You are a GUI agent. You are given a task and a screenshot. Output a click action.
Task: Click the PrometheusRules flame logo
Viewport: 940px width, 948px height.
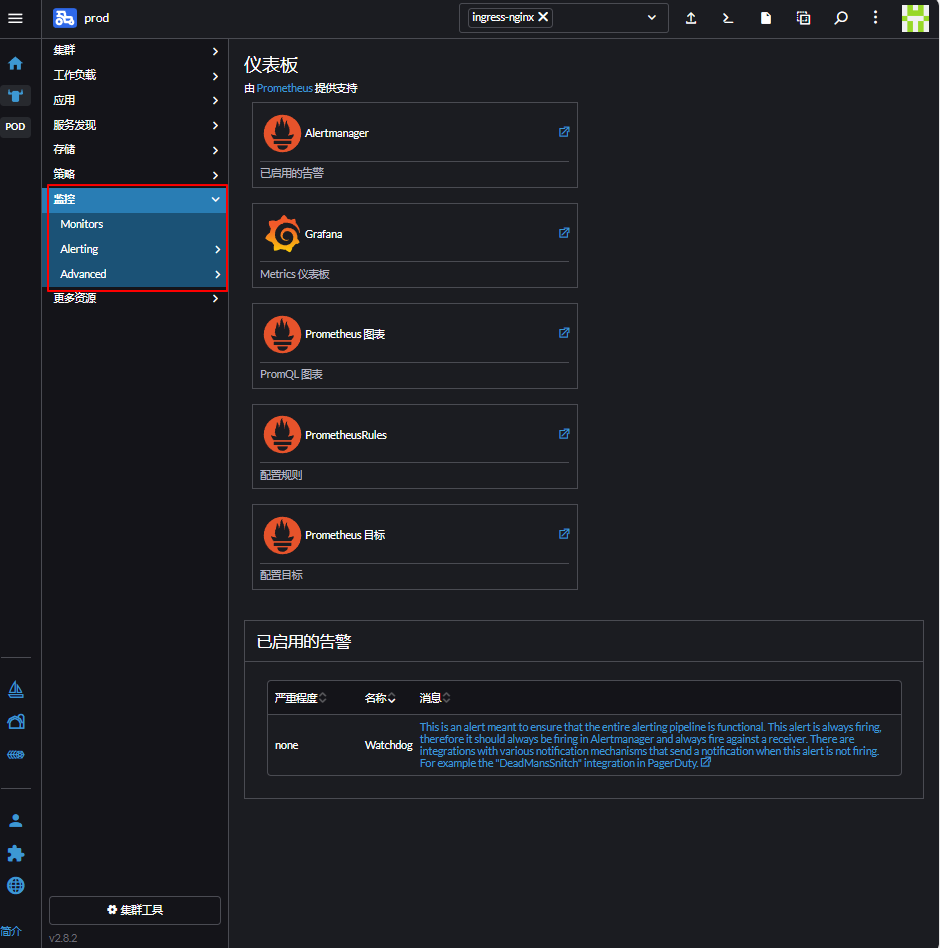pos(282,435)
